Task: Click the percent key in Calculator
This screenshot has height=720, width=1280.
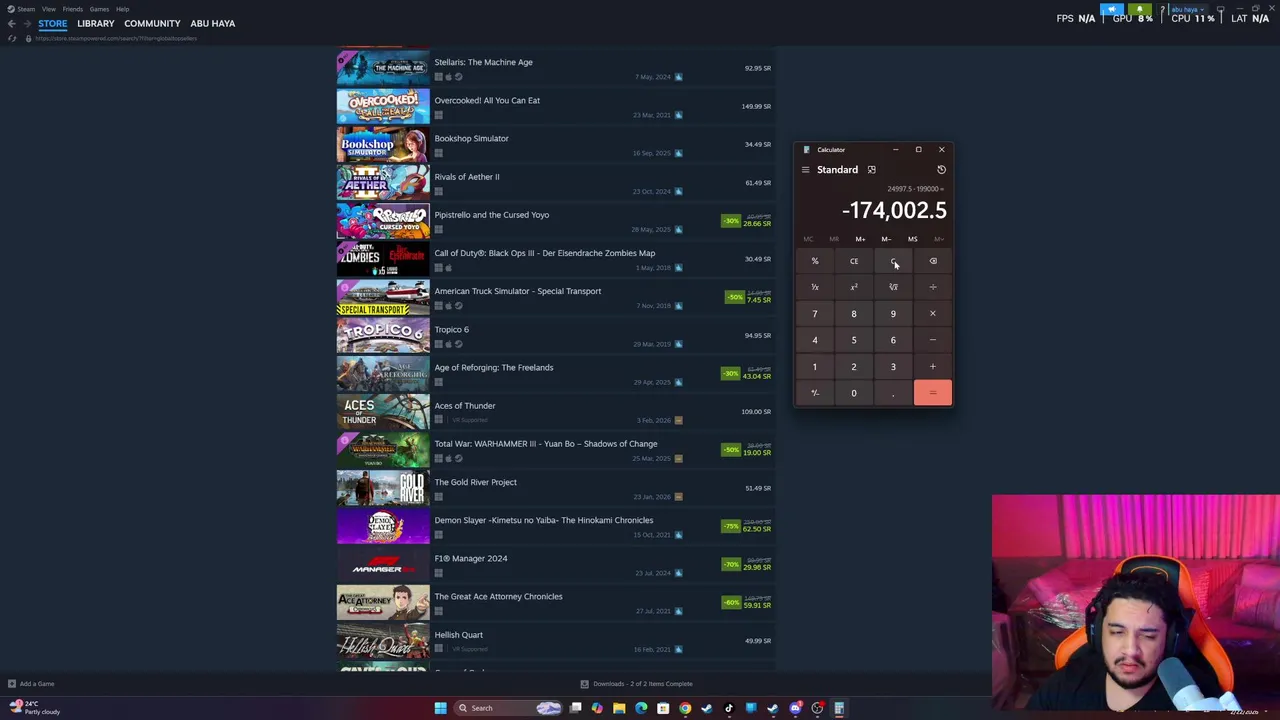Action: [x=815, y=261]
